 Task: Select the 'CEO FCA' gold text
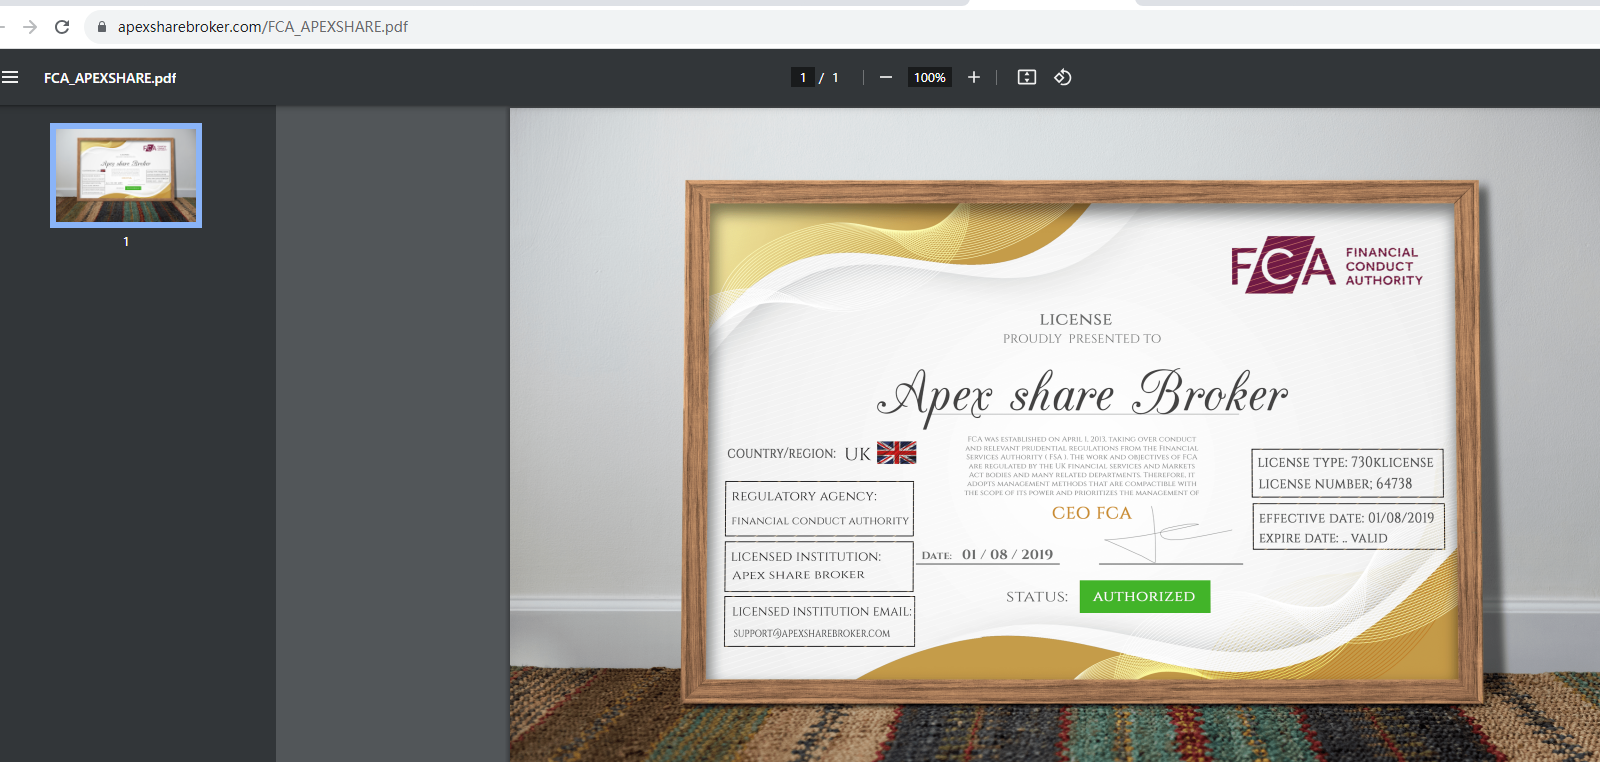pyautogui.click(x=1092, y=513)
